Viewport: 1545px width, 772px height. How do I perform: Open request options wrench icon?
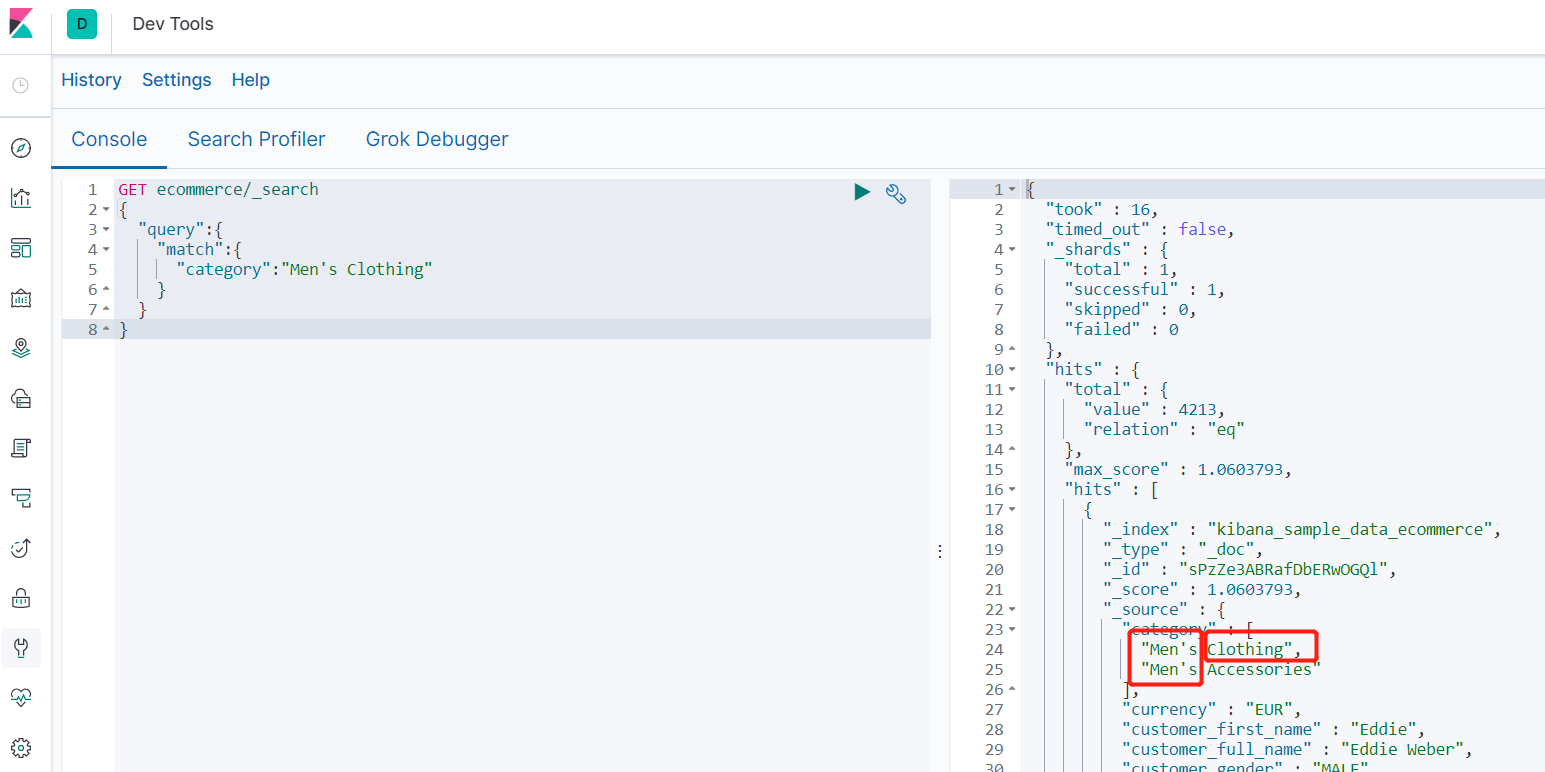(896, 194)
